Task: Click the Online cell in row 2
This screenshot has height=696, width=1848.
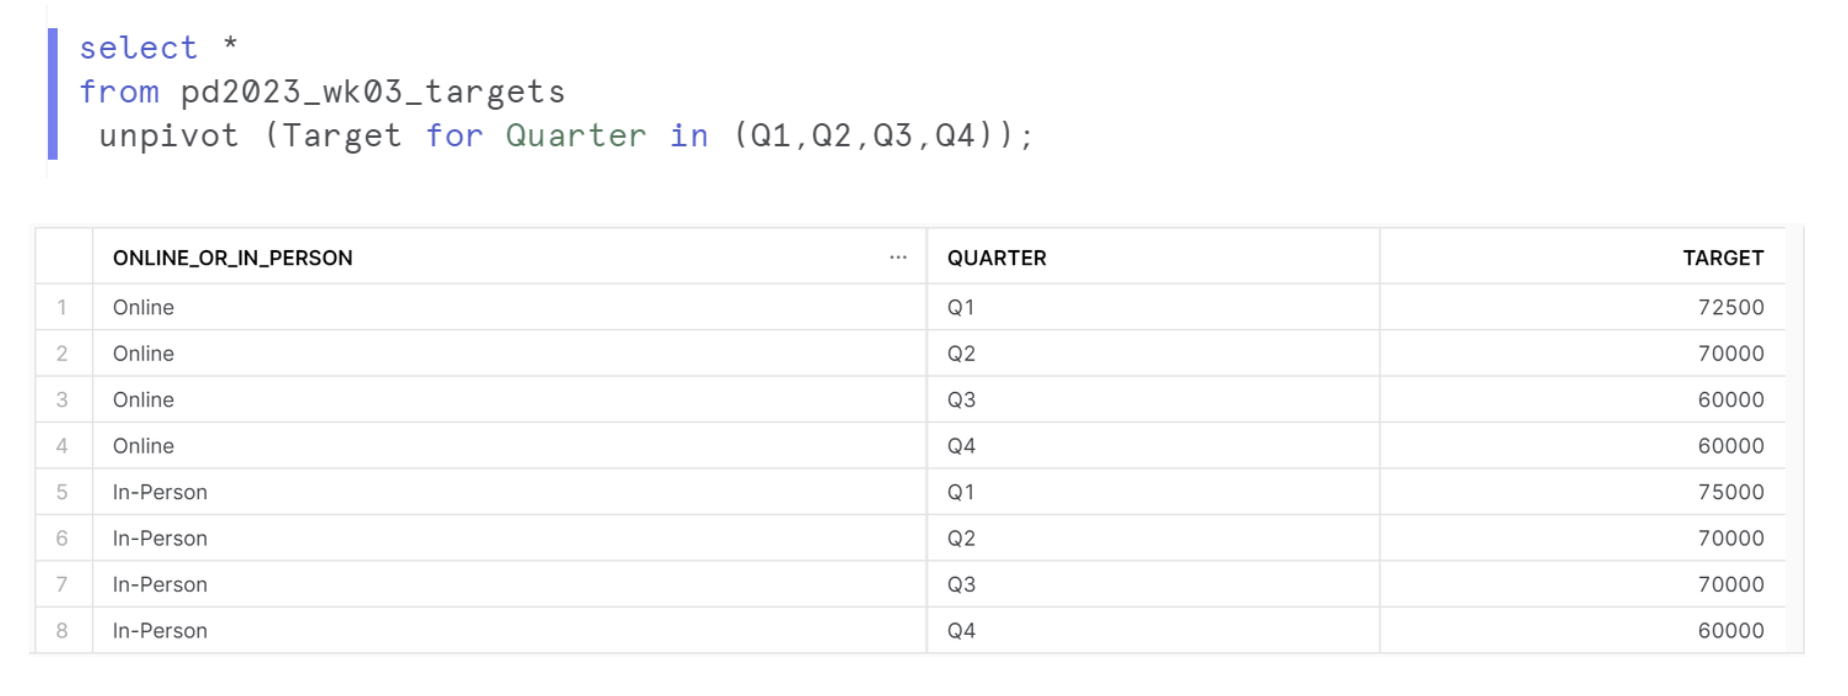Action: pyautogui.click(x=143, y=354)
